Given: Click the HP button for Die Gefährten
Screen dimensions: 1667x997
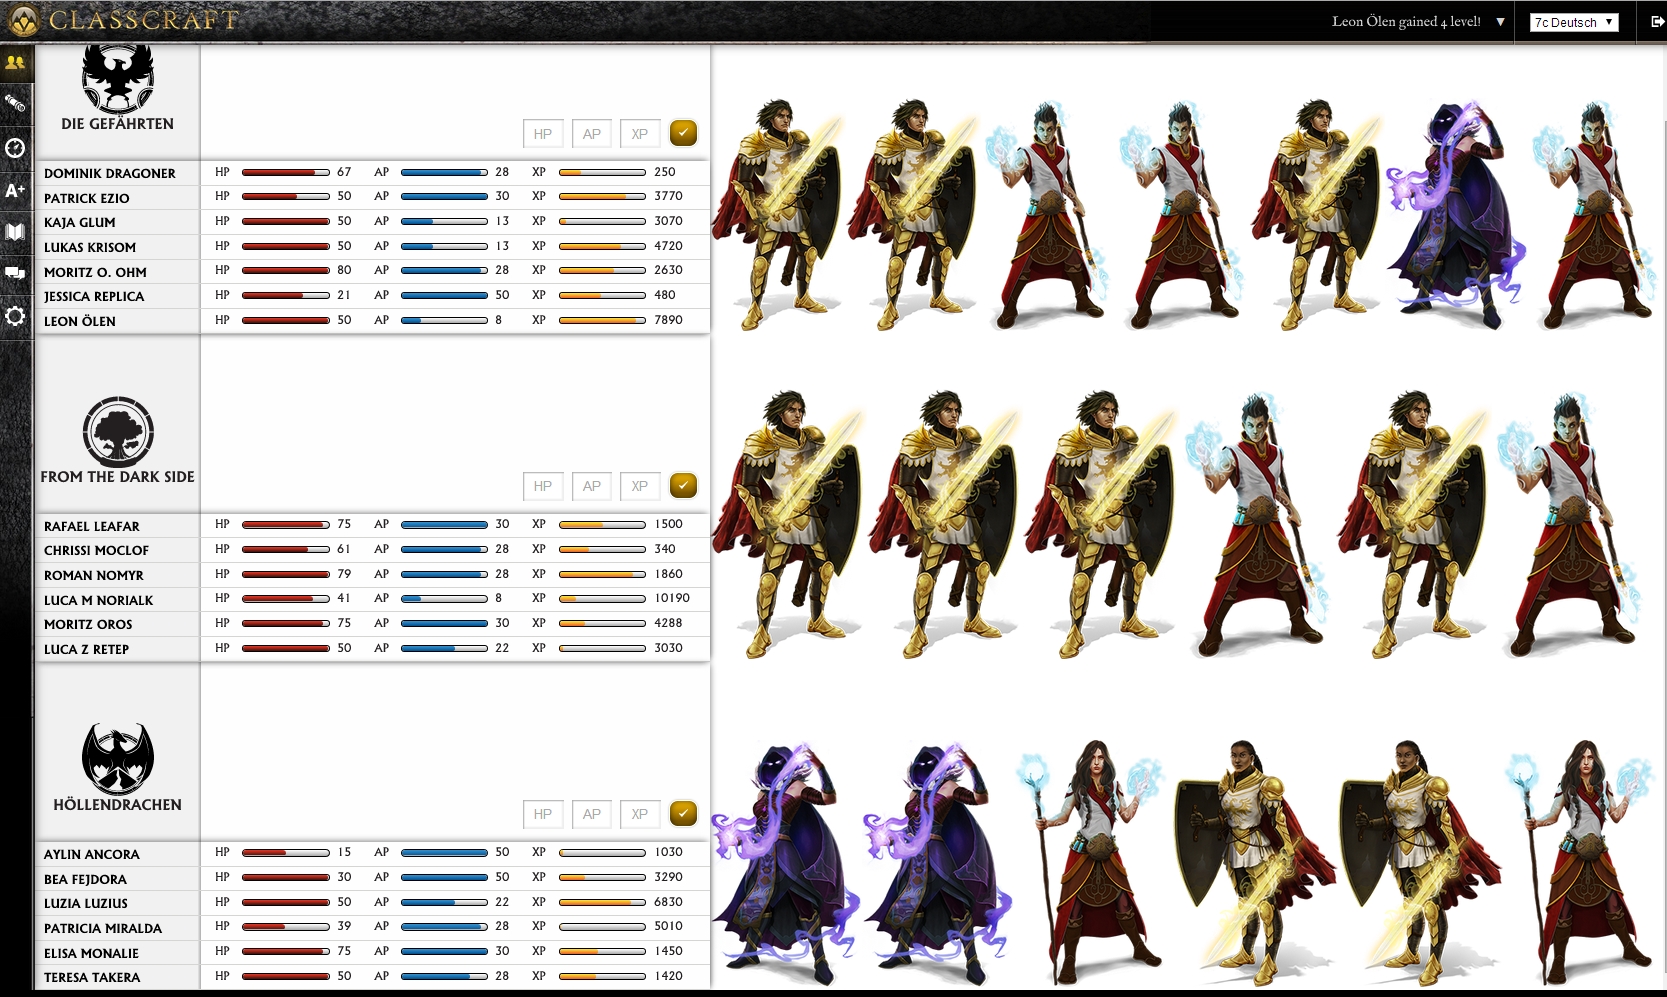Looking at the screenshot, I should coord(542,134).
